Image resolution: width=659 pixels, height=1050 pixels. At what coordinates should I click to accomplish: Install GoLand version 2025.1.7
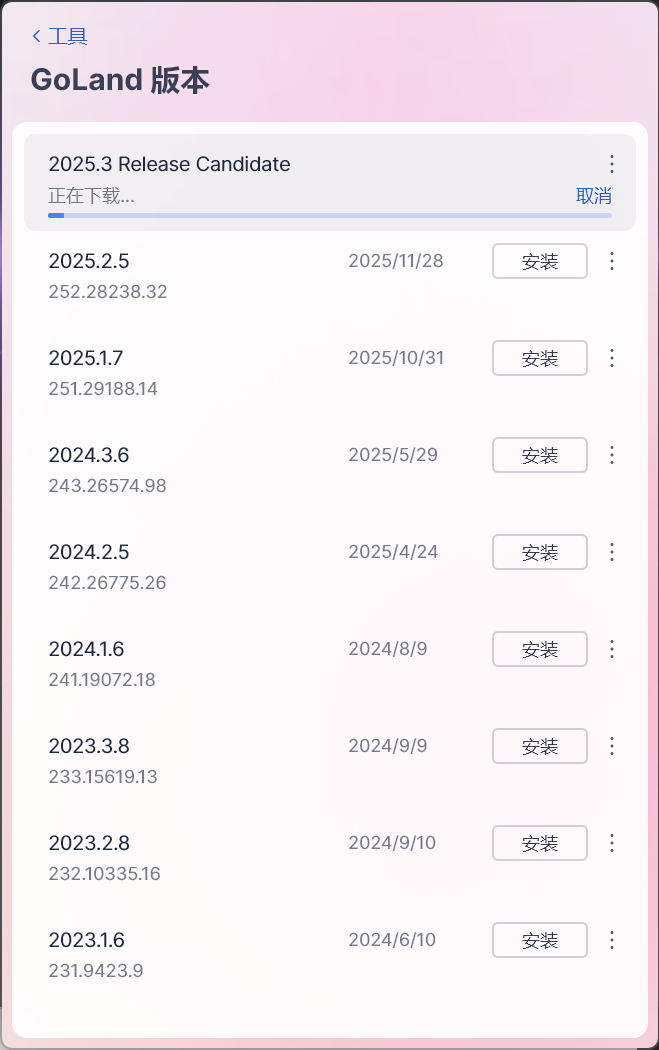pyautogui.click(x=539, y=359)
